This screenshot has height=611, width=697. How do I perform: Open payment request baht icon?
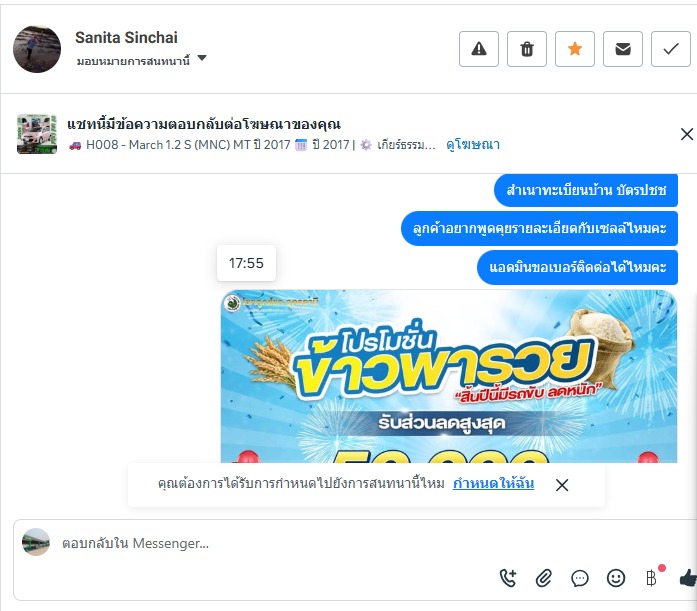[x=651, y=578]
